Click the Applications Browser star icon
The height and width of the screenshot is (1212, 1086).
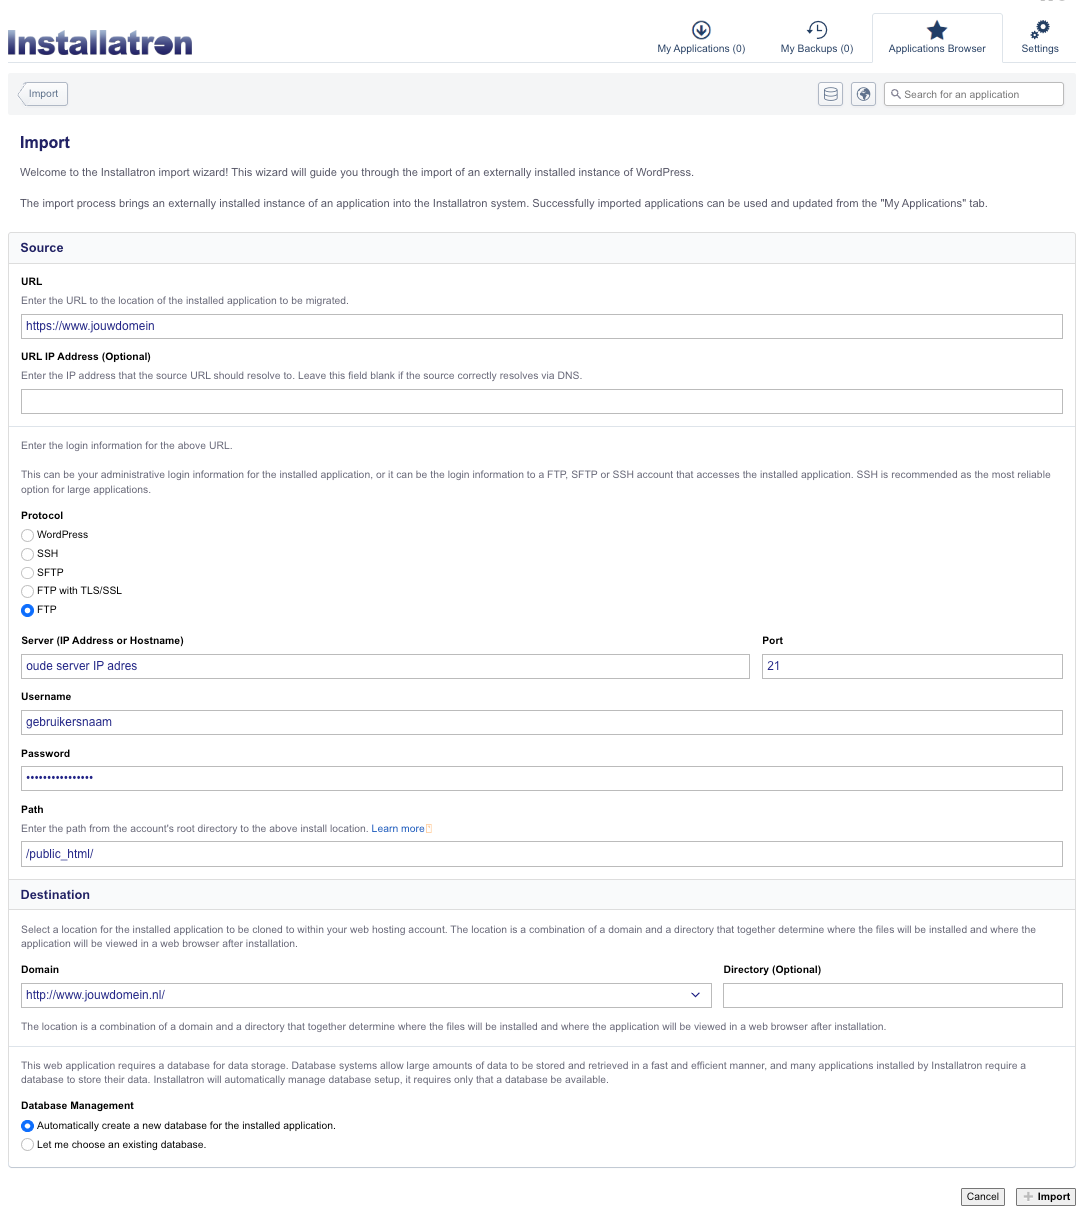tap(937, 30)
